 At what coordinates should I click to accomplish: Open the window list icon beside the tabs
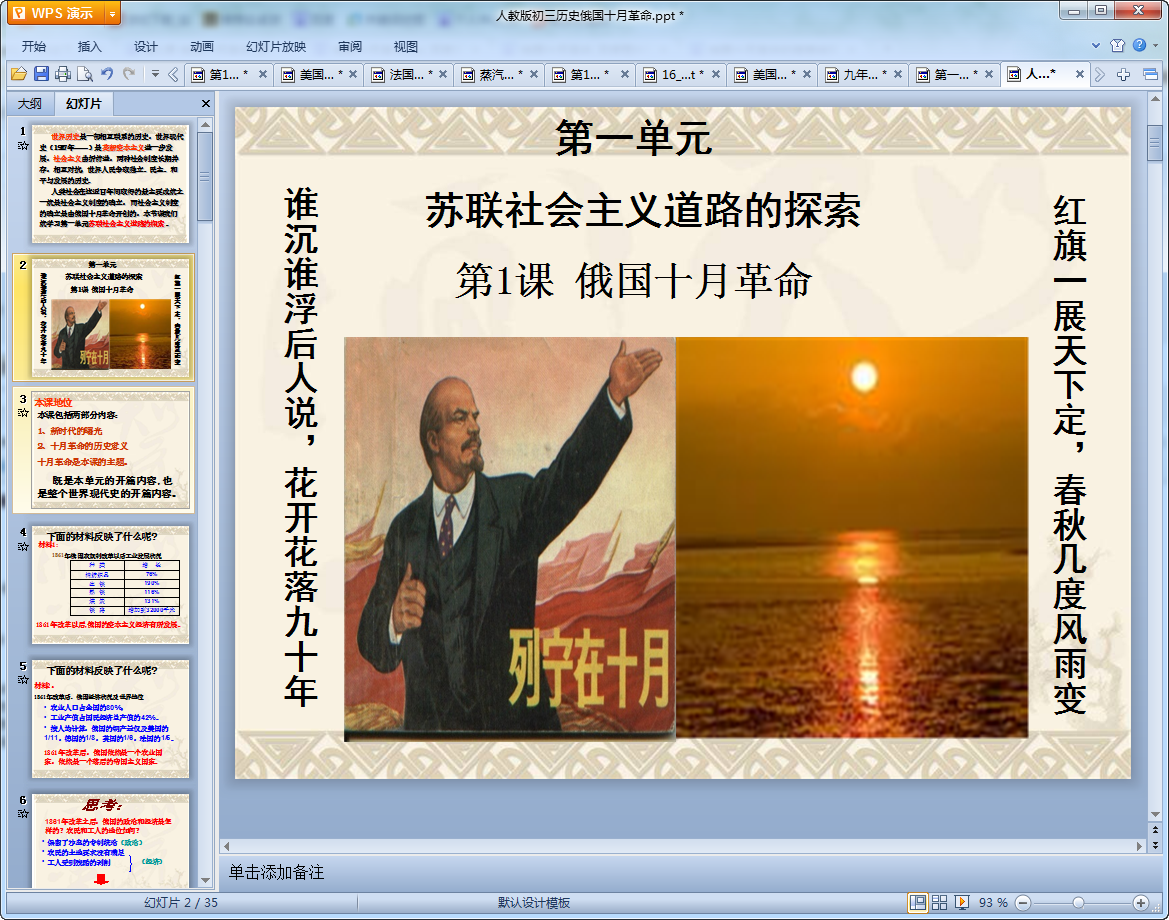(1150, 74)
